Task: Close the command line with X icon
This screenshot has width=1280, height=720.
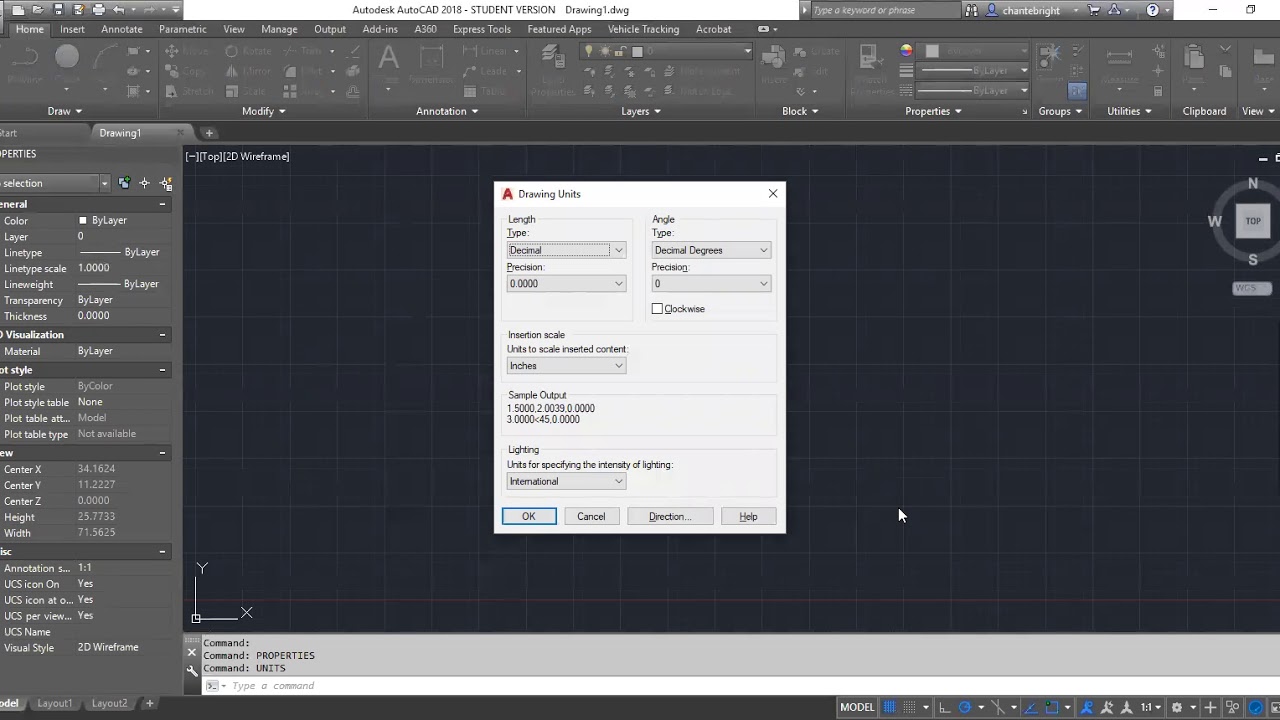Action: tap(192, 652)
